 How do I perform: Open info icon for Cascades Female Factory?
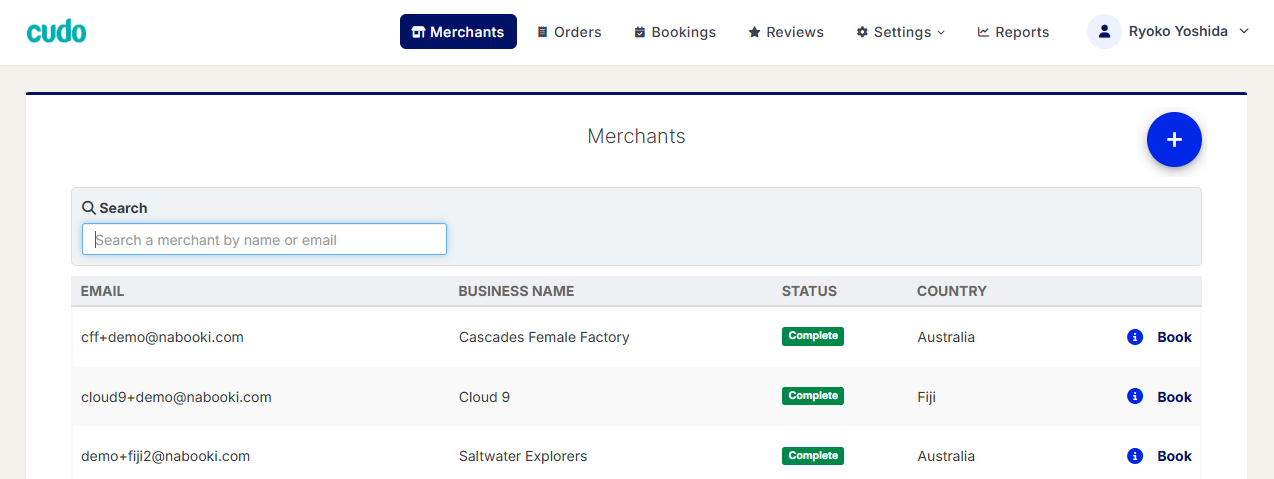point(1135,337)
